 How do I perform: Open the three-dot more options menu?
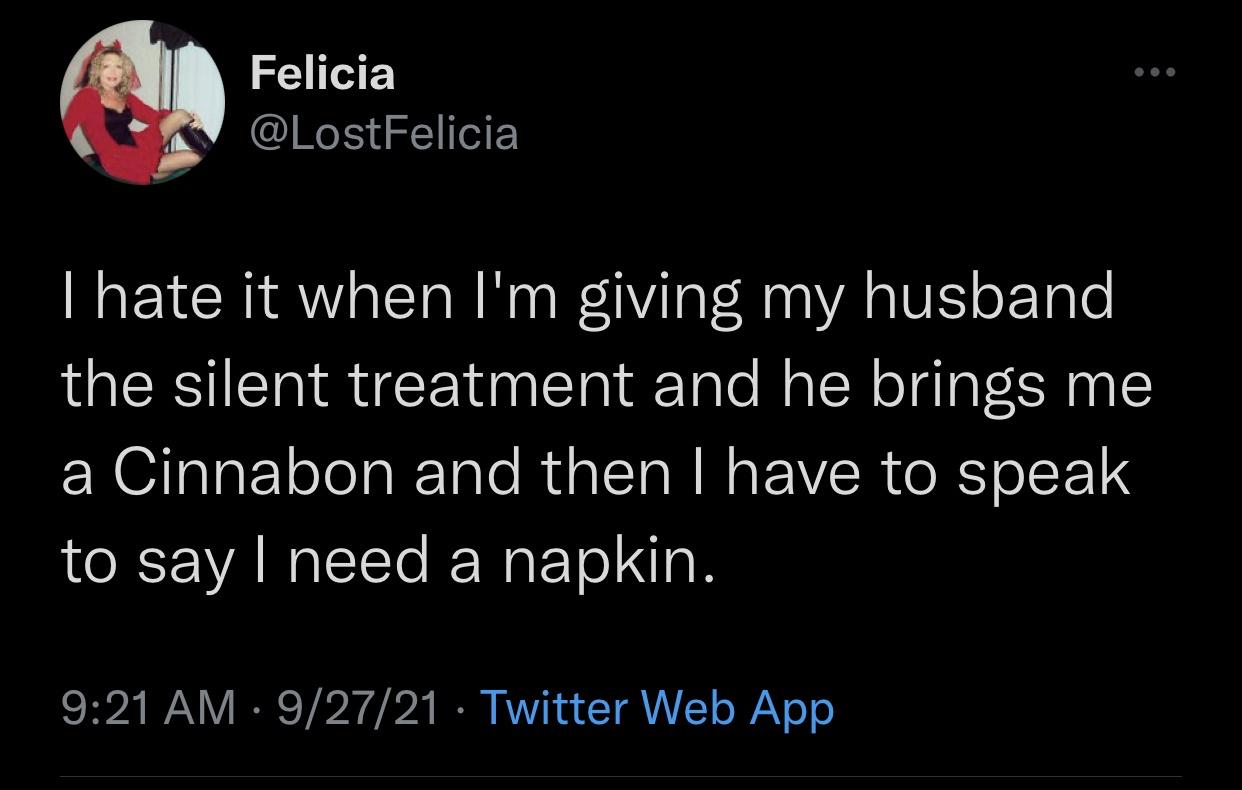(1153, 72)
